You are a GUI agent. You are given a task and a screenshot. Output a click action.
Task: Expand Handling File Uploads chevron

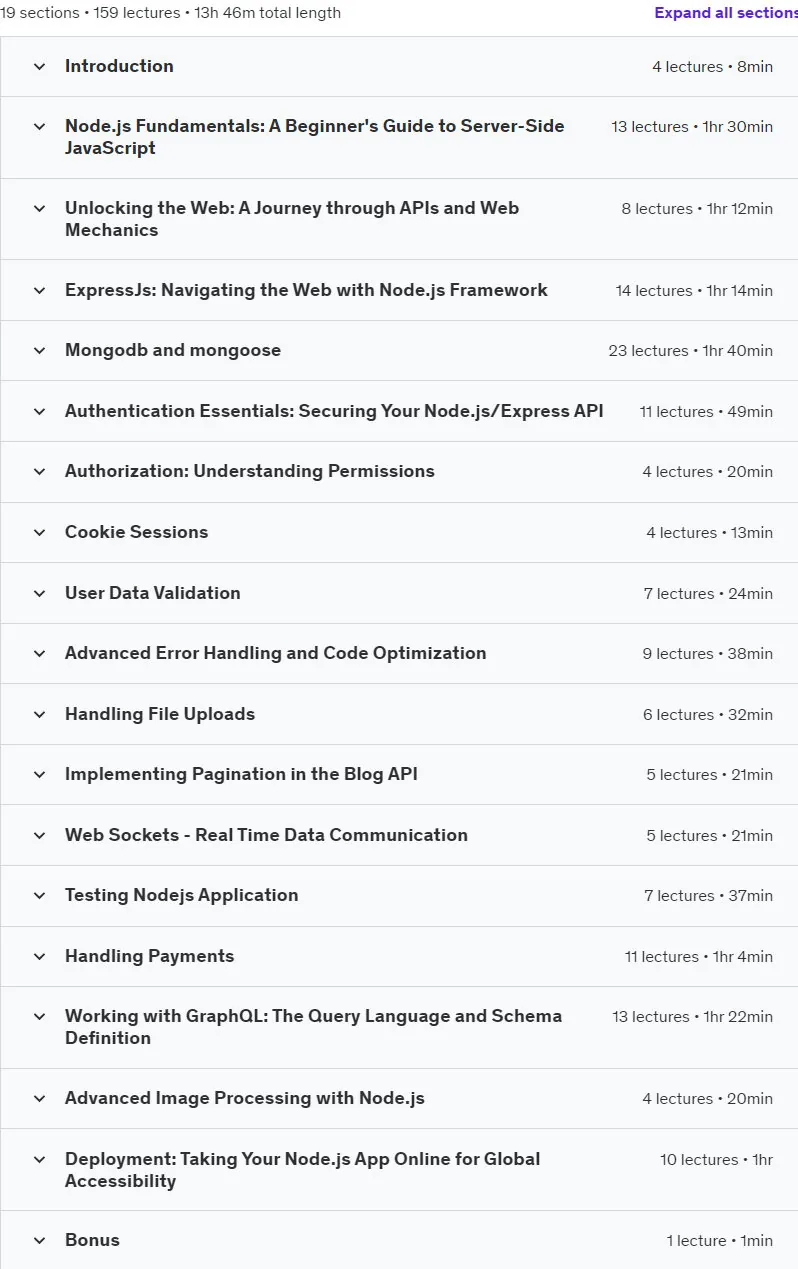[x=40, y=715]
